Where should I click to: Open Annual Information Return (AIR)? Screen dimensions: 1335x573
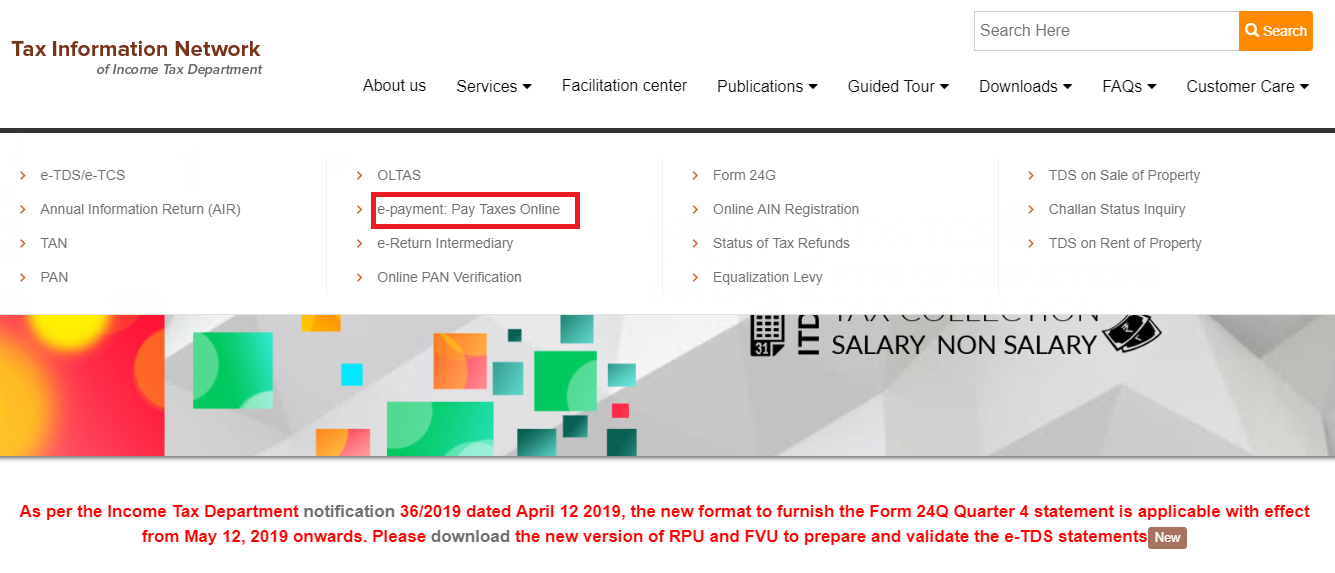pyautogui.click(x=140, y=209)
